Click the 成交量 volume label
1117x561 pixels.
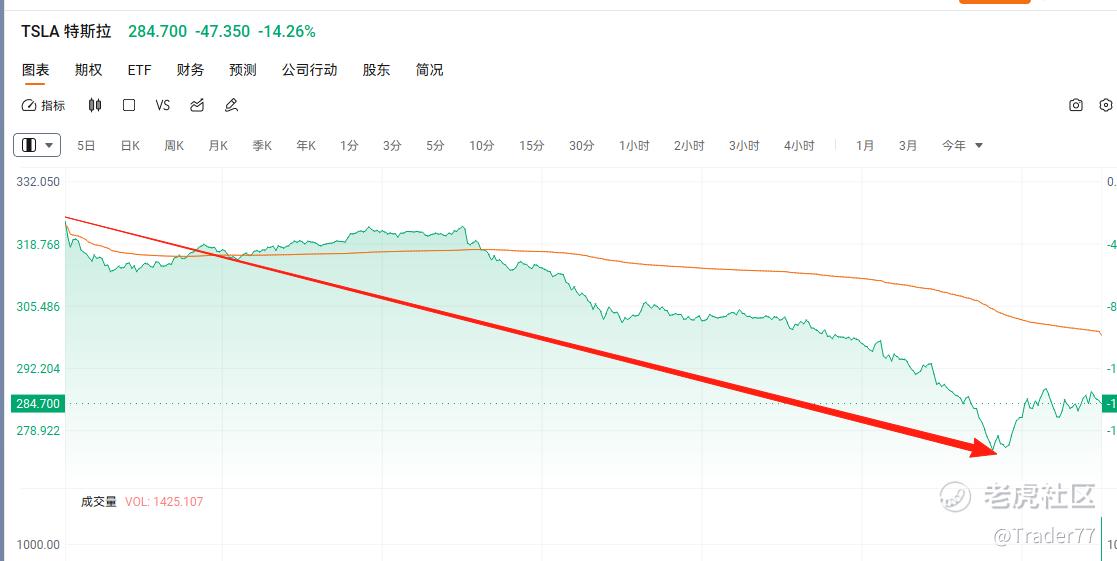[98, 501]
